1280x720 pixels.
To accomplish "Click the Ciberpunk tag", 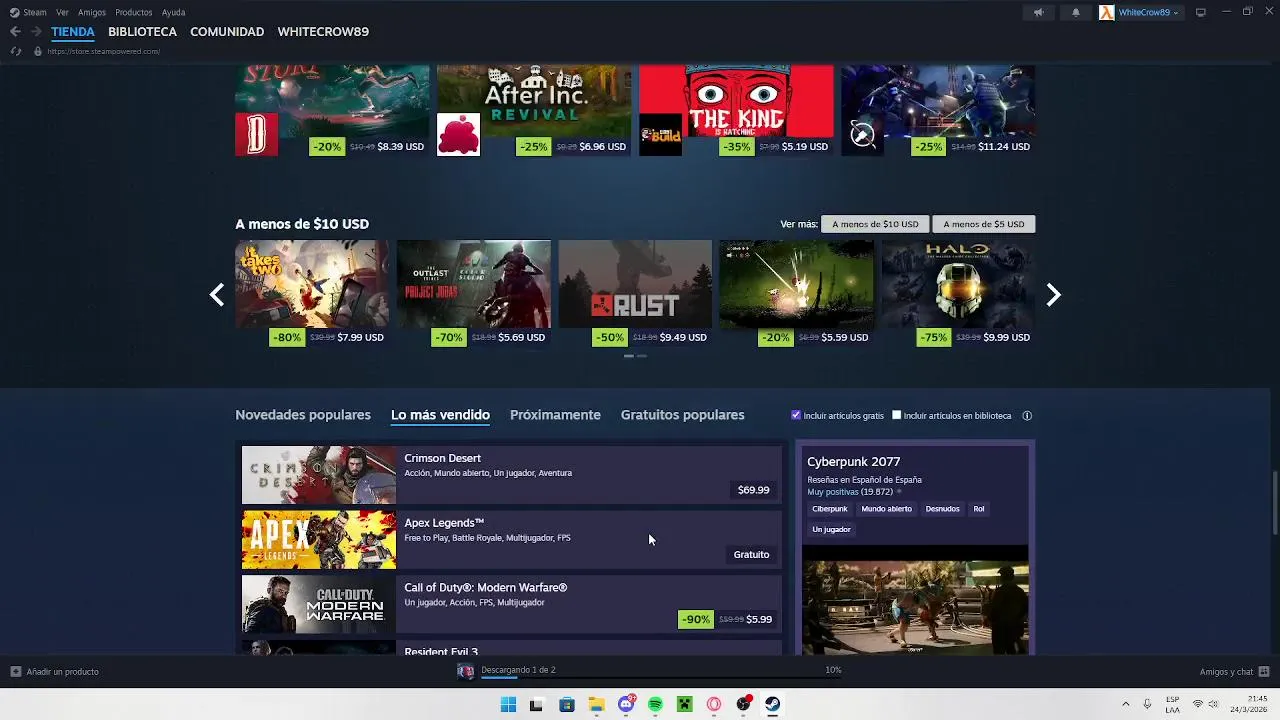I will 830,509.
